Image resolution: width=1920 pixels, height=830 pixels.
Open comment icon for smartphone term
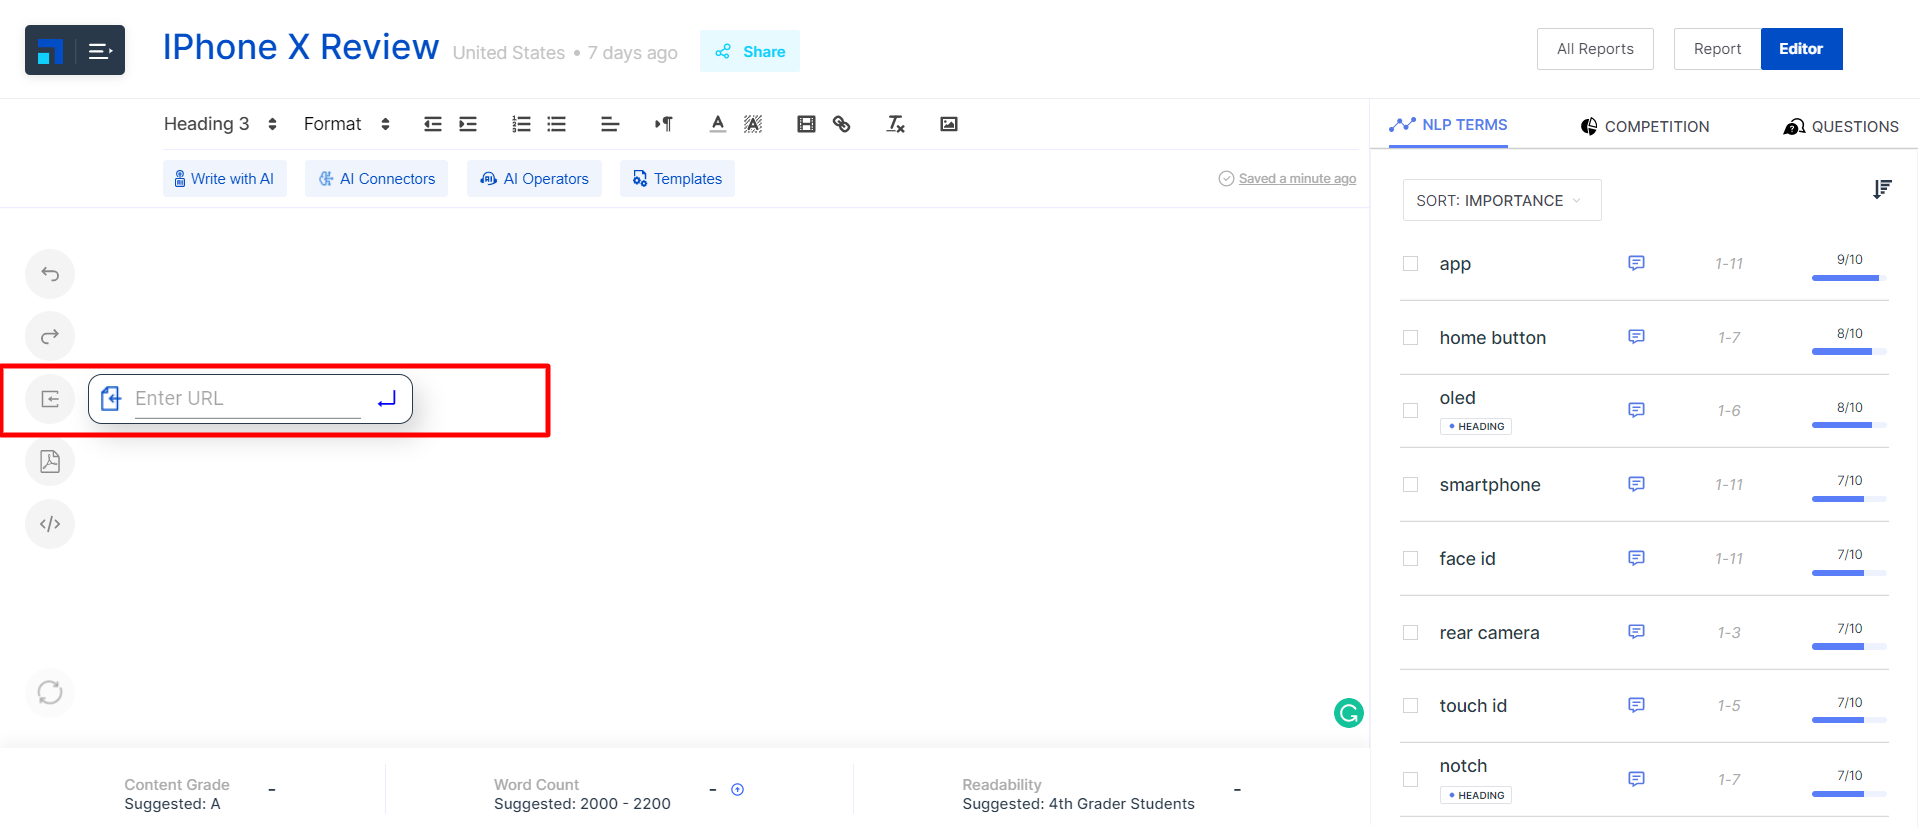(x=1636, y=484)
